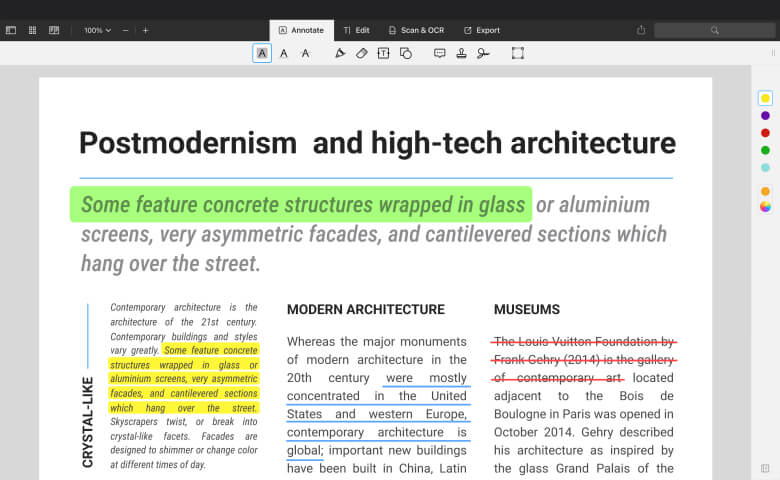Activate the area selection tool
Viewport: 780px width, 480px height.
(x=518, y=53)
